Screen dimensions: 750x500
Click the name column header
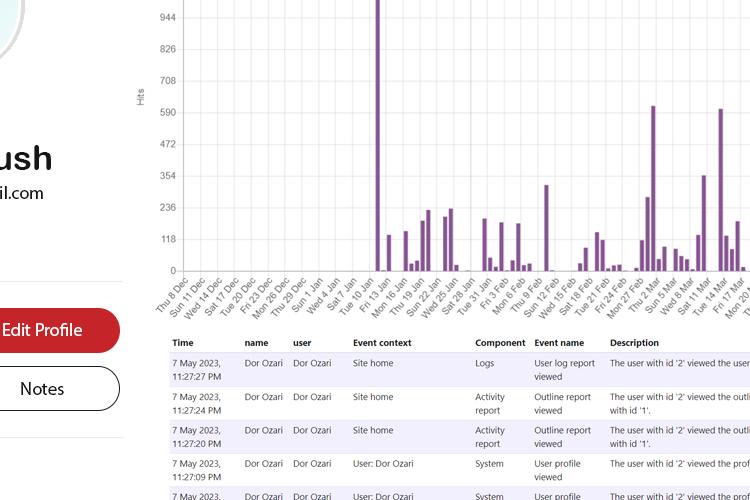[256, 343]
